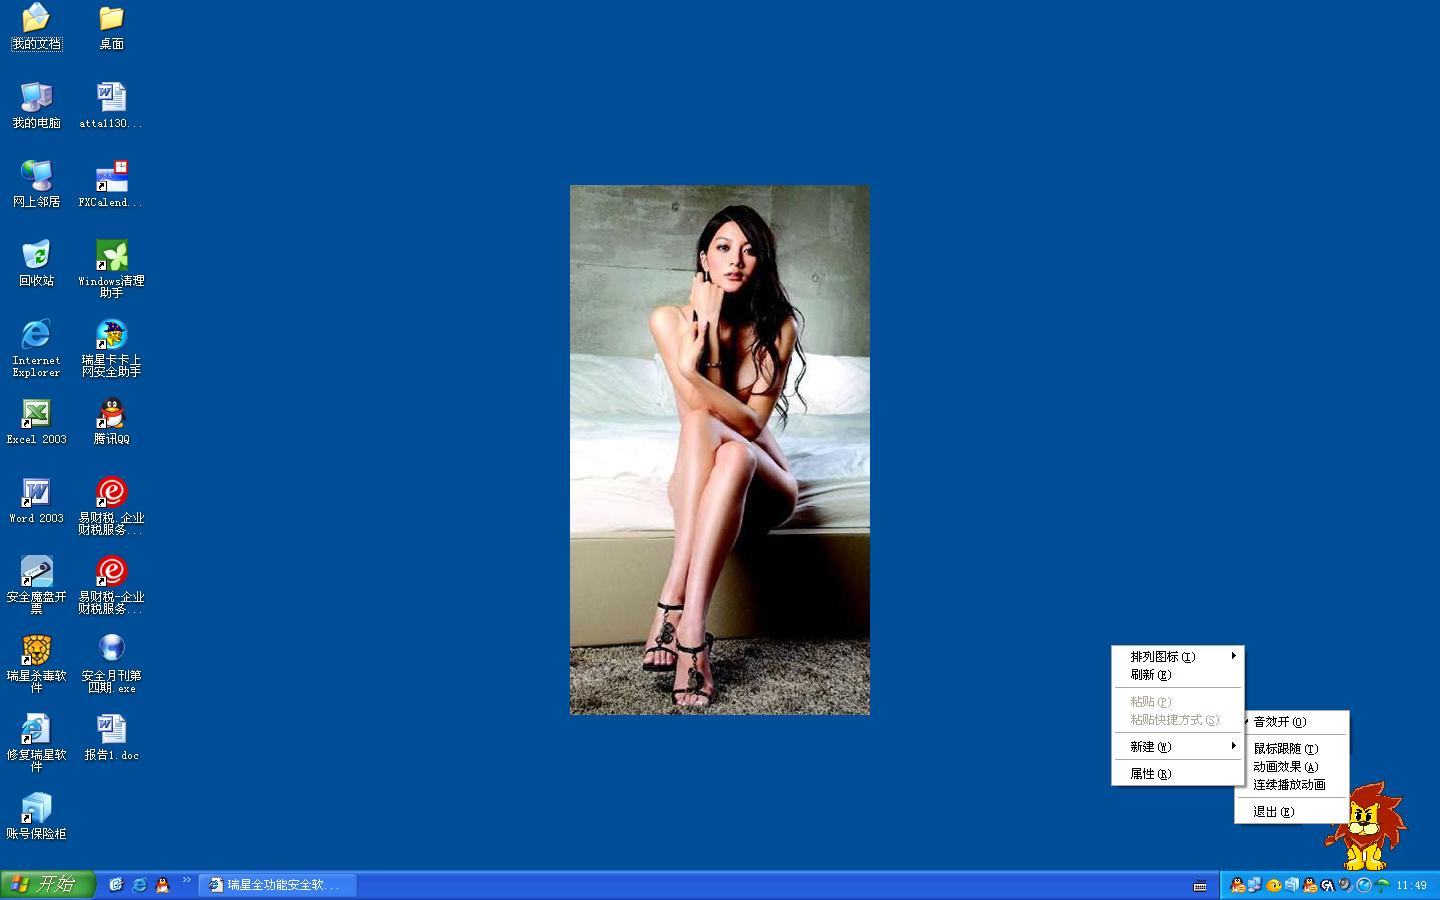The height and width of the screenshot is (900, 1440).
Task: Expand the 排列图标 submenu arrow
Action: 1234,656
